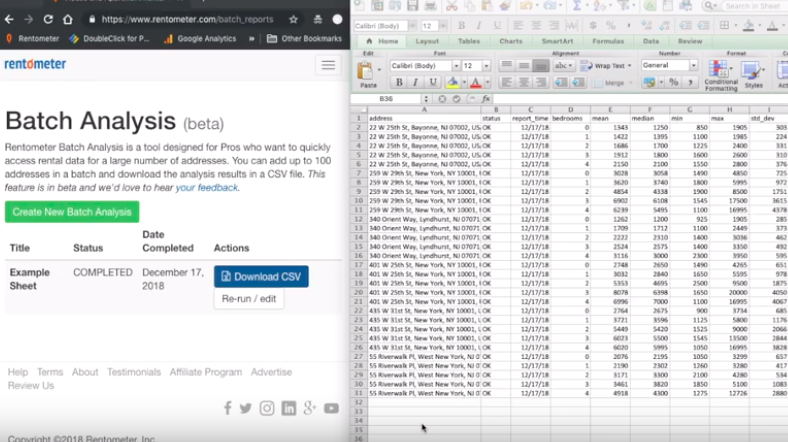Image resolution: width=788 pixels, height=442 pixels.
Task: Toggle Underline formatting in Excel ribbon
Action: [x=431, y=83]
